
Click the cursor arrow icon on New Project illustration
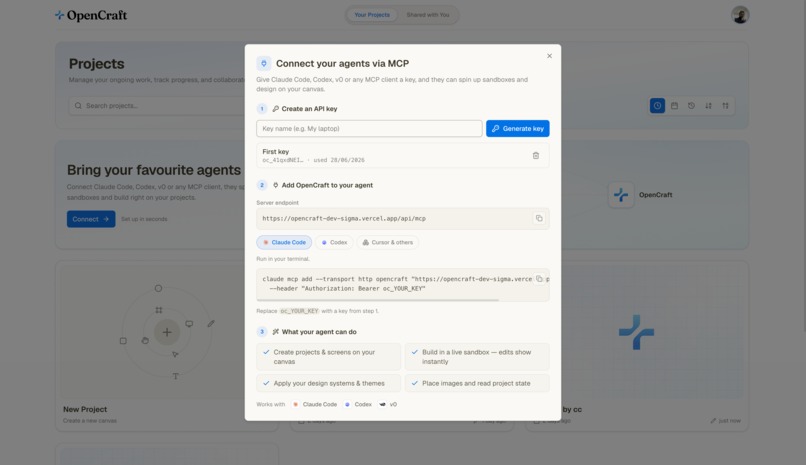tap(175, 355)
